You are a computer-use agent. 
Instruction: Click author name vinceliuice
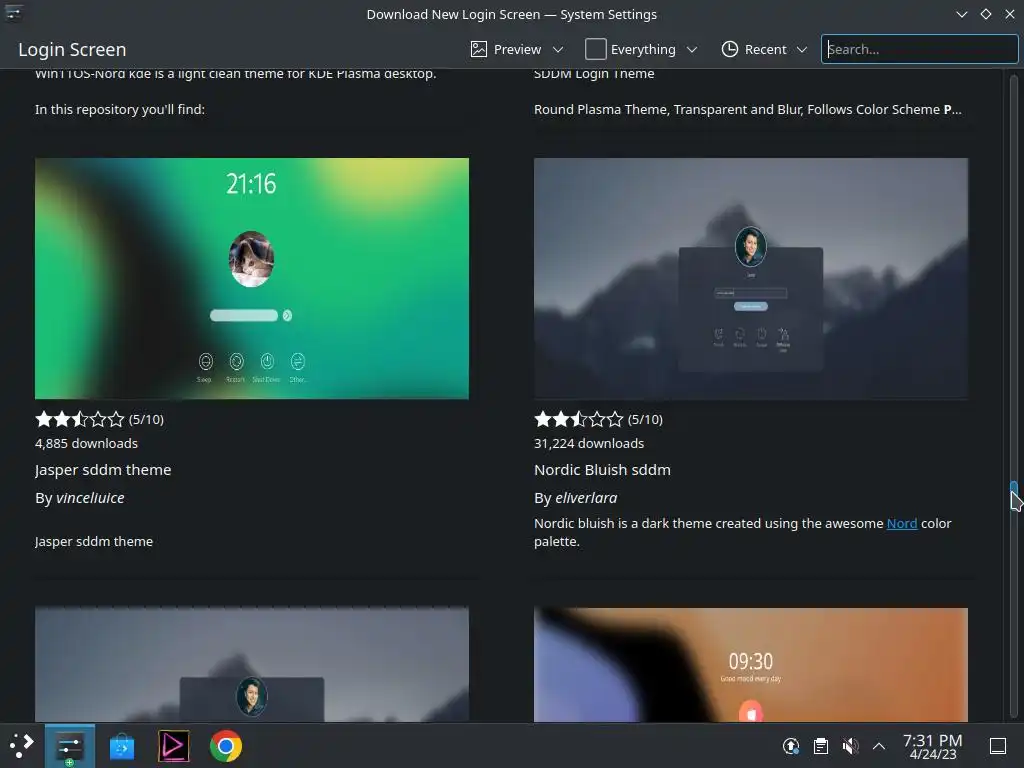click(x=90, y=498)
